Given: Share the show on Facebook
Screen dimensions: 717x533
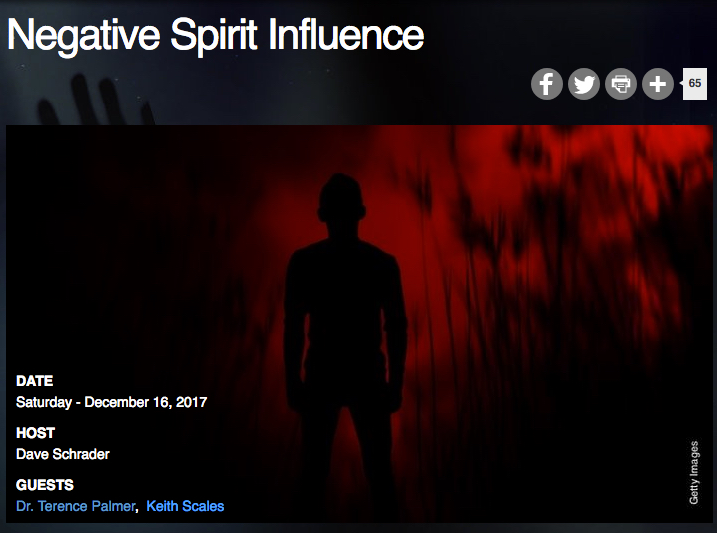Looking at the screenshot, I should pyautogui.click(x=546, y=84).
